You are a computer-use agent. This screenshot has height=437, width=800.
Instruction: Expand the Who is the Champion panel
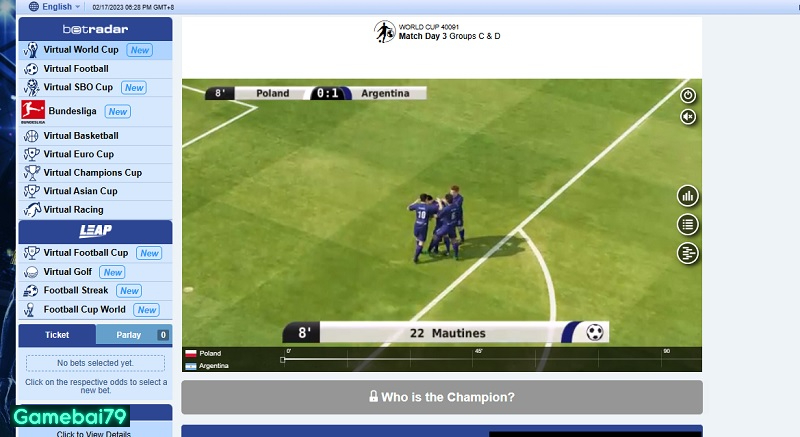[442, 397]
